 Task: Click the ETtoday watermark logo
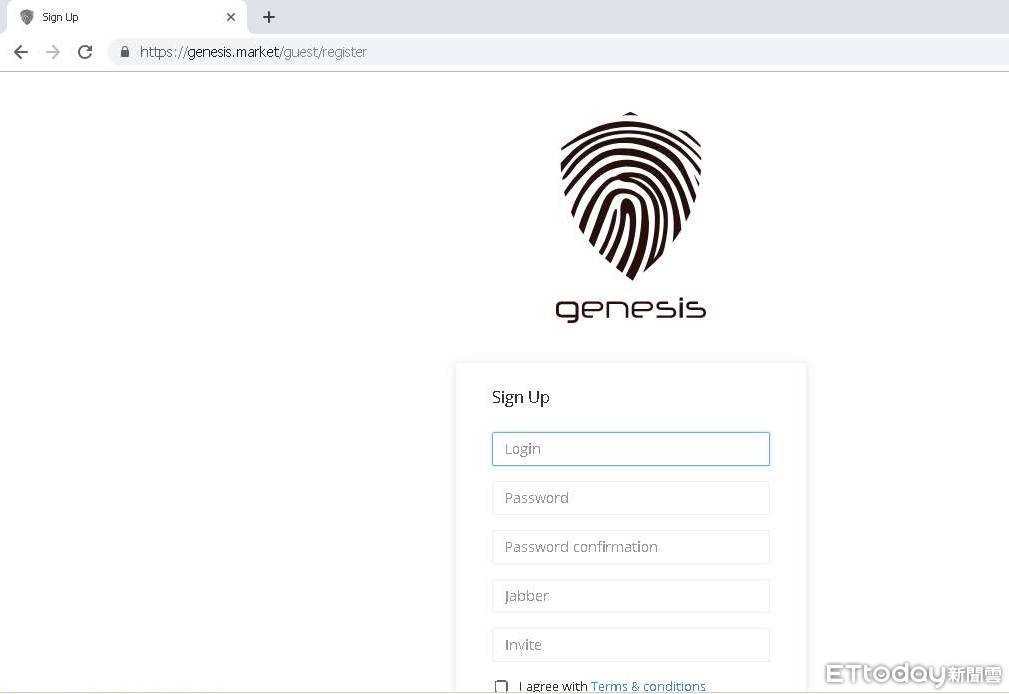coord(914,674)
